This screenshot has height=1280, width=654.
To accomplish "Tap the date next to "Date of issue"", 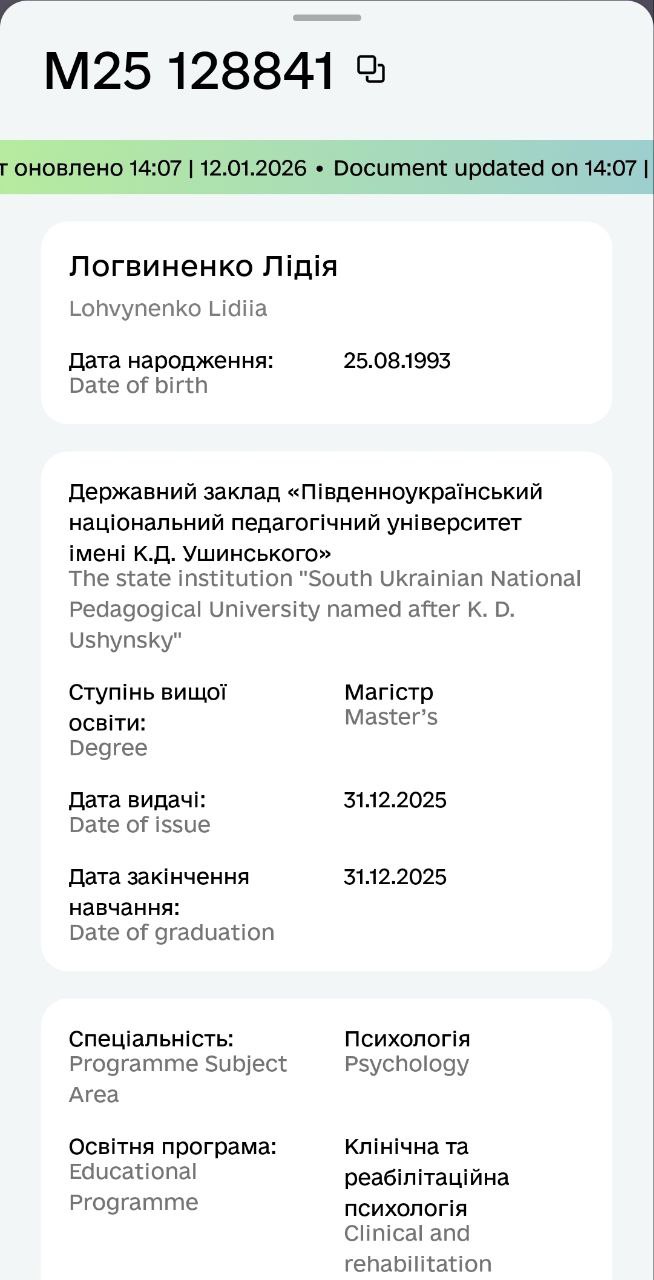I will (x=395, y=800).
